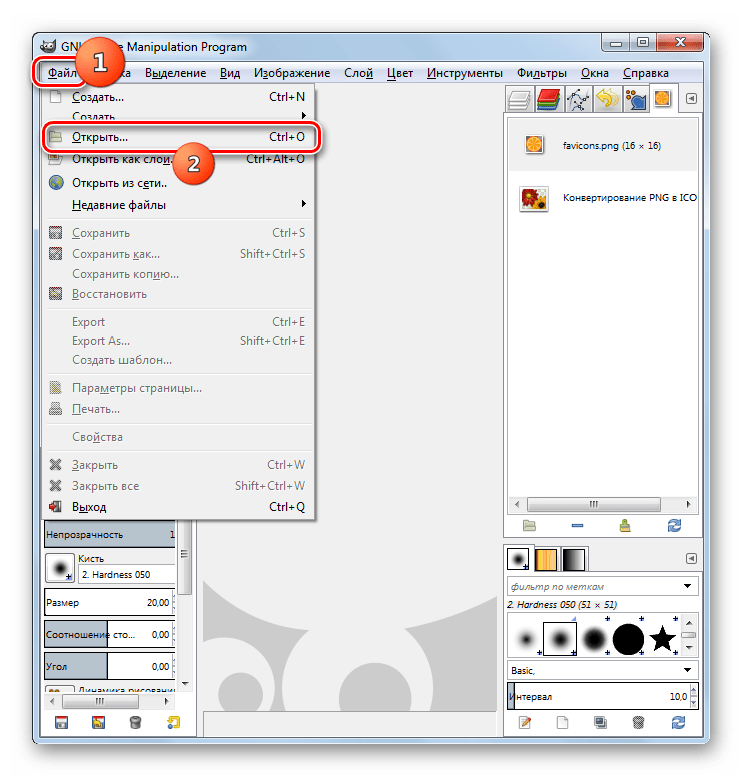Select the orange thumbnail dock tab
Viewport: 743px width, 777px height.
tap(663, 99)
